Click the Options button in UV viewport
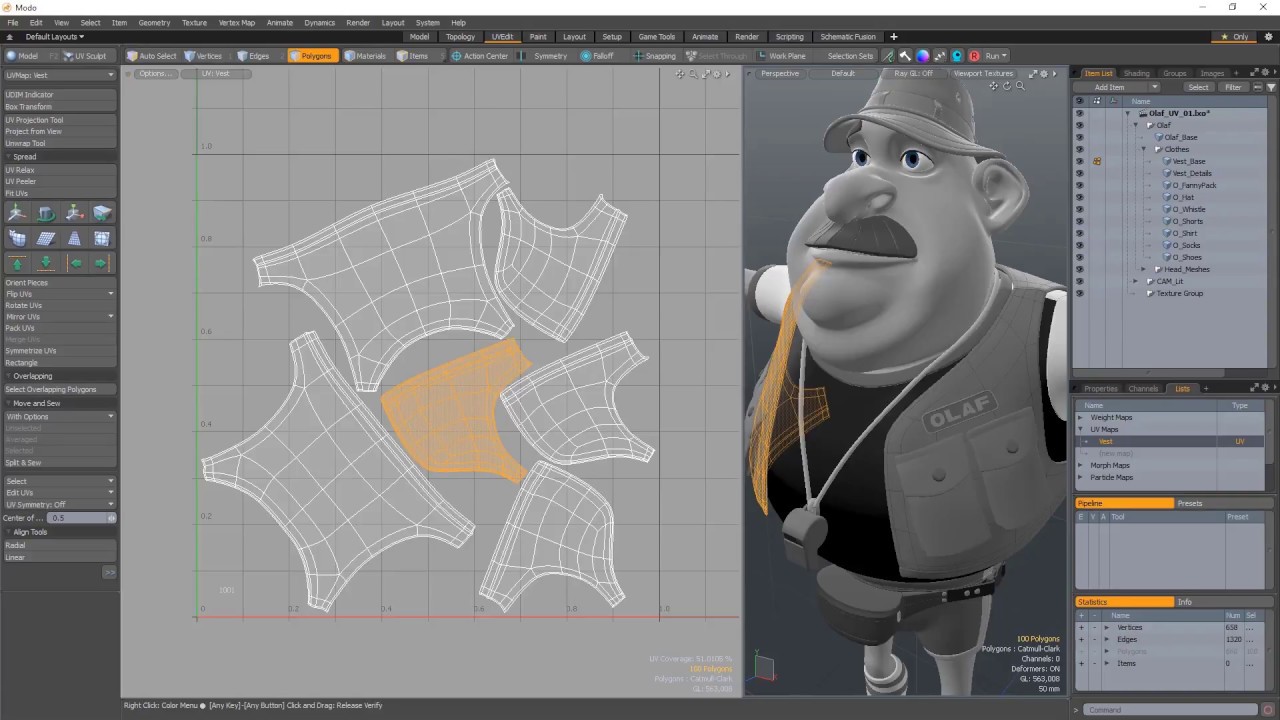The height and width of the screenshot is (720, 1280). pyautogui.click(x=153, y=74)
